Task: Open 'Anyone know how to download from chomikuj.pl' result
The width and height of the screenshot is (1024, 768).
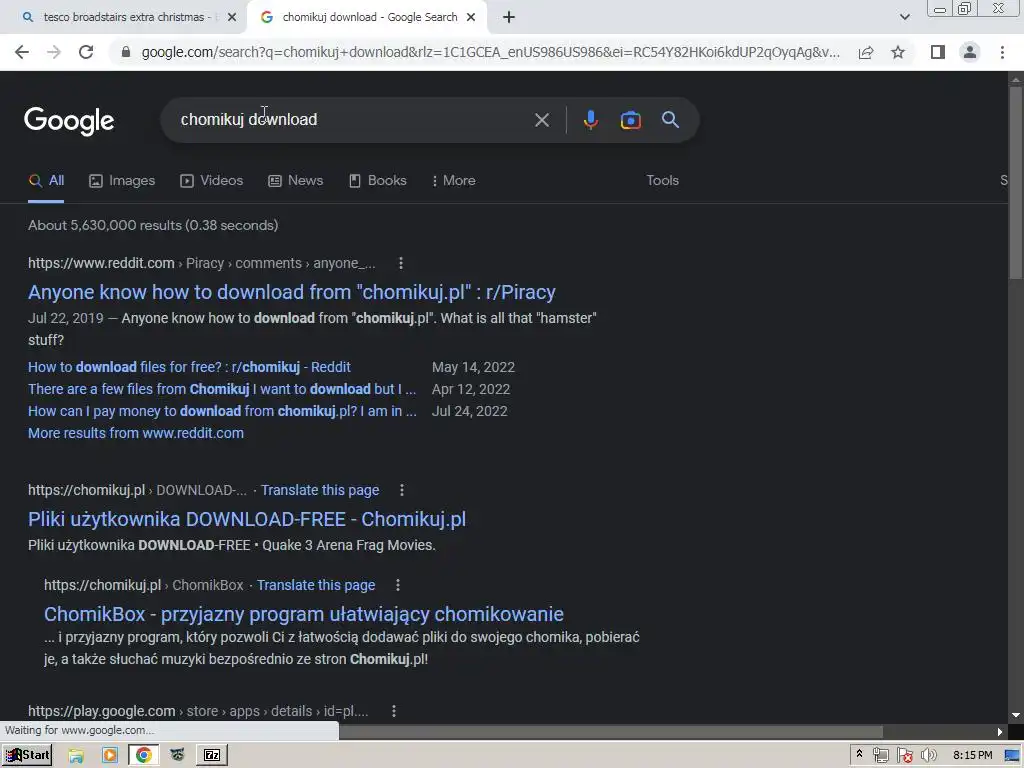Action: [291, 292]
